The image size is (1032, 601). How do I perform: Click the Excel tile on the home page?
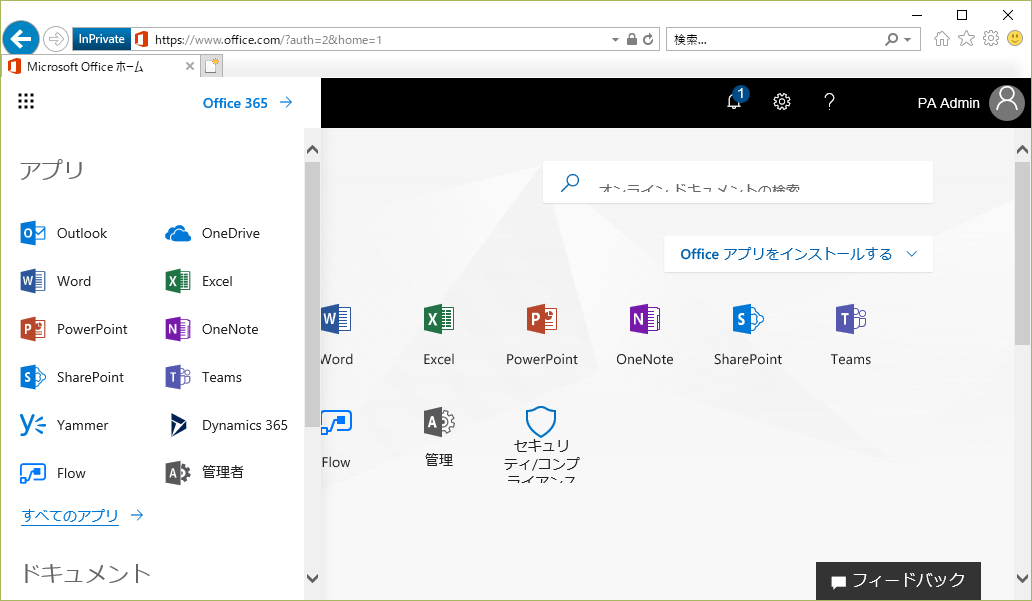439,334
